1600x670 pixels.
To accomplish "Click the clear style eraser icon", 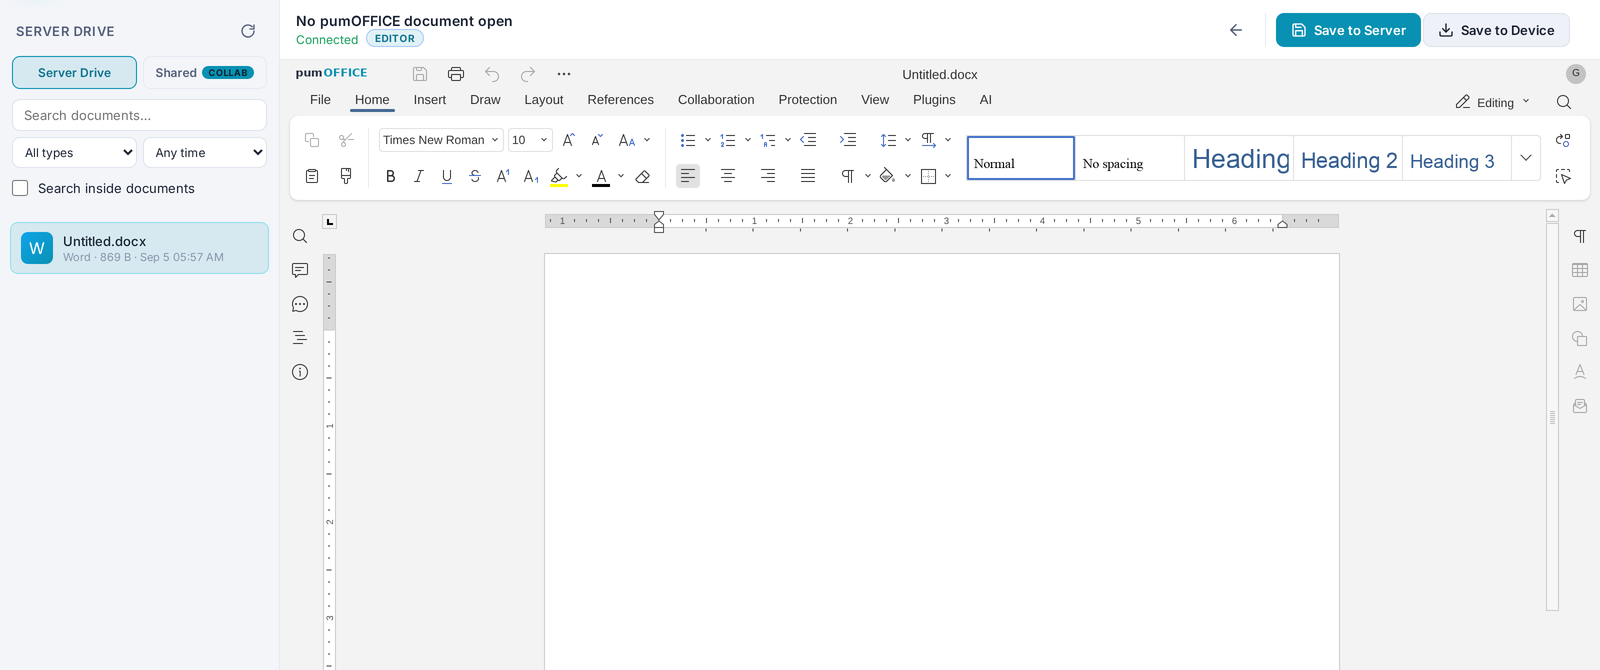I will click(643, 176).
